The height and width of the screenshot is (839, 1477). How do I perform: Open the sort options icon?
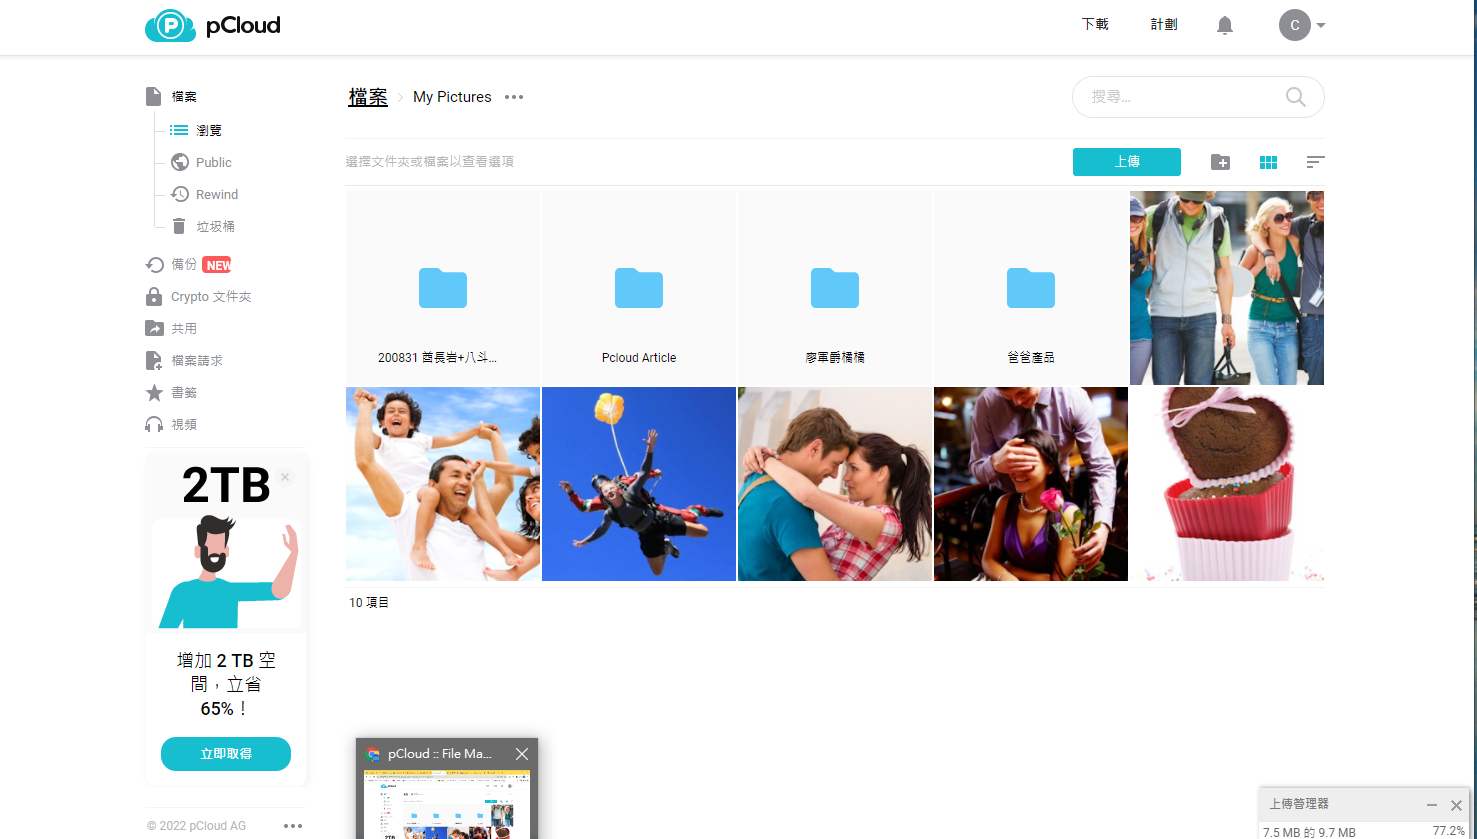tap(1315, 162)
